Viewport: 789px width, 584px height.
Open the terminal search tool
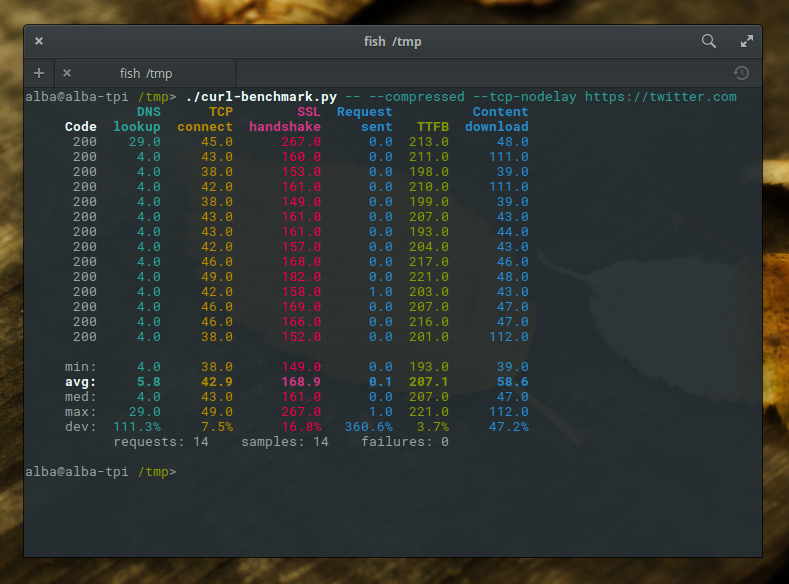pos(708,41)
